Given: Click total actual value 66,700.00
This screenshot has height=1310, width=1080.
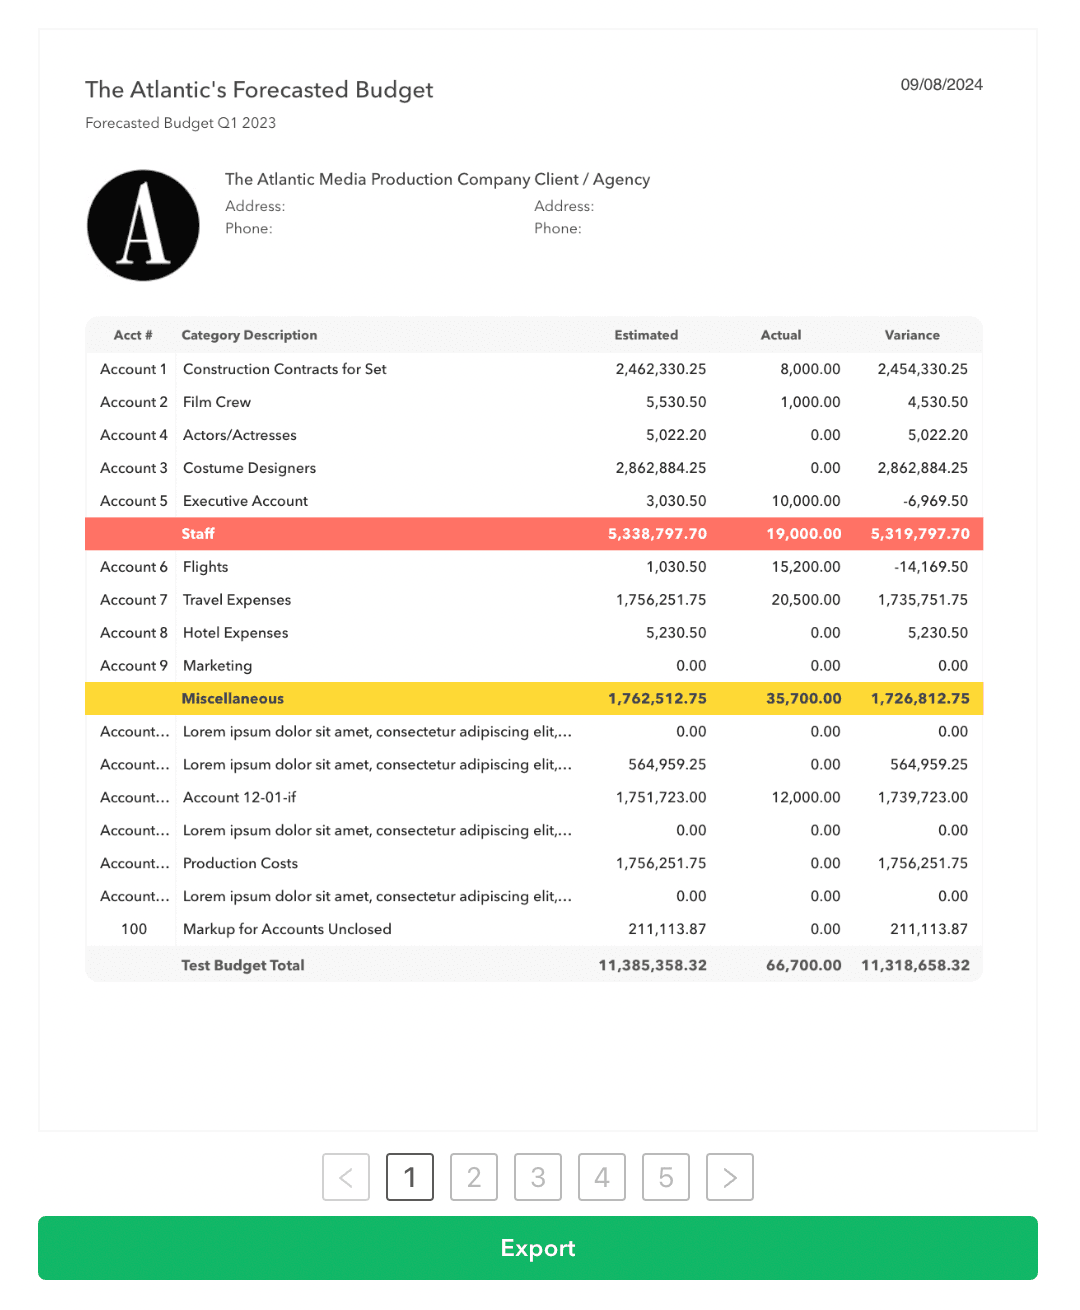Looking at the screenshot, I should pos(804,966).
